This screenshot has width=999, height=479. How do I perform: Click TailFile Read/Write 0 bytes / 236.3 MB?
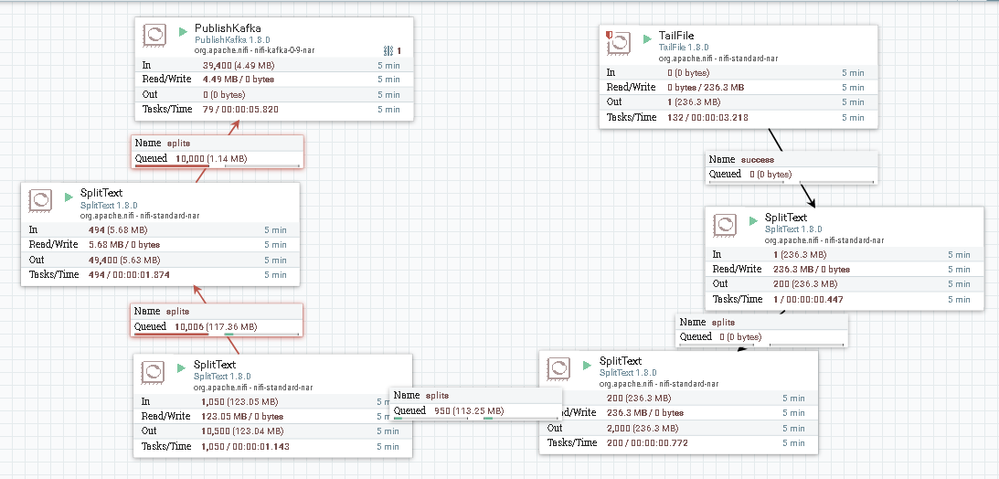(x=705, y=87)
